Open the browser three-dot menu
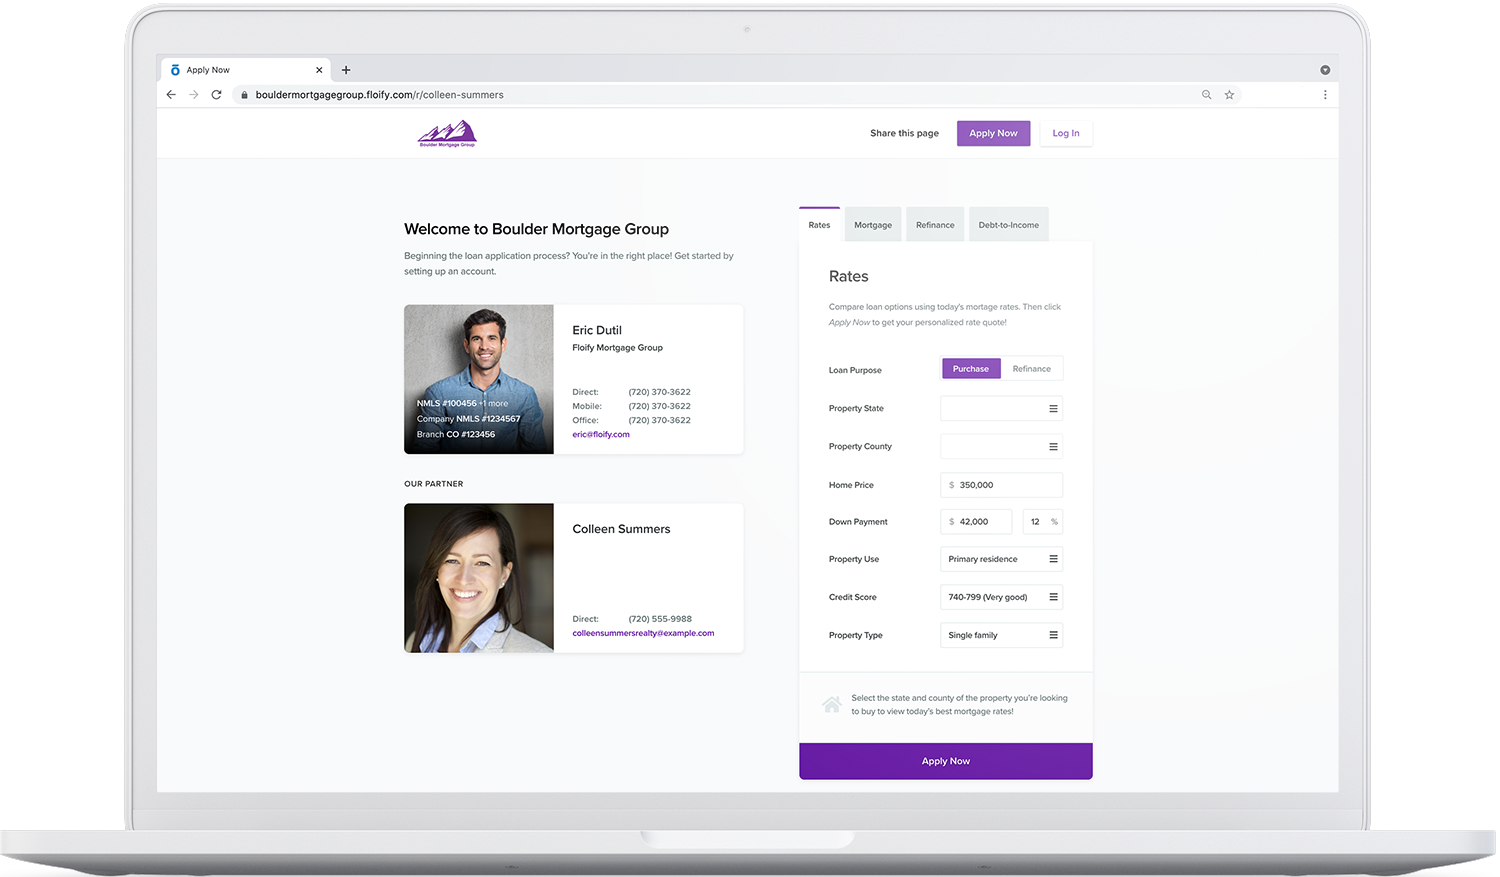Viewport: 1500px width, 877px height. pos(1325,95)
